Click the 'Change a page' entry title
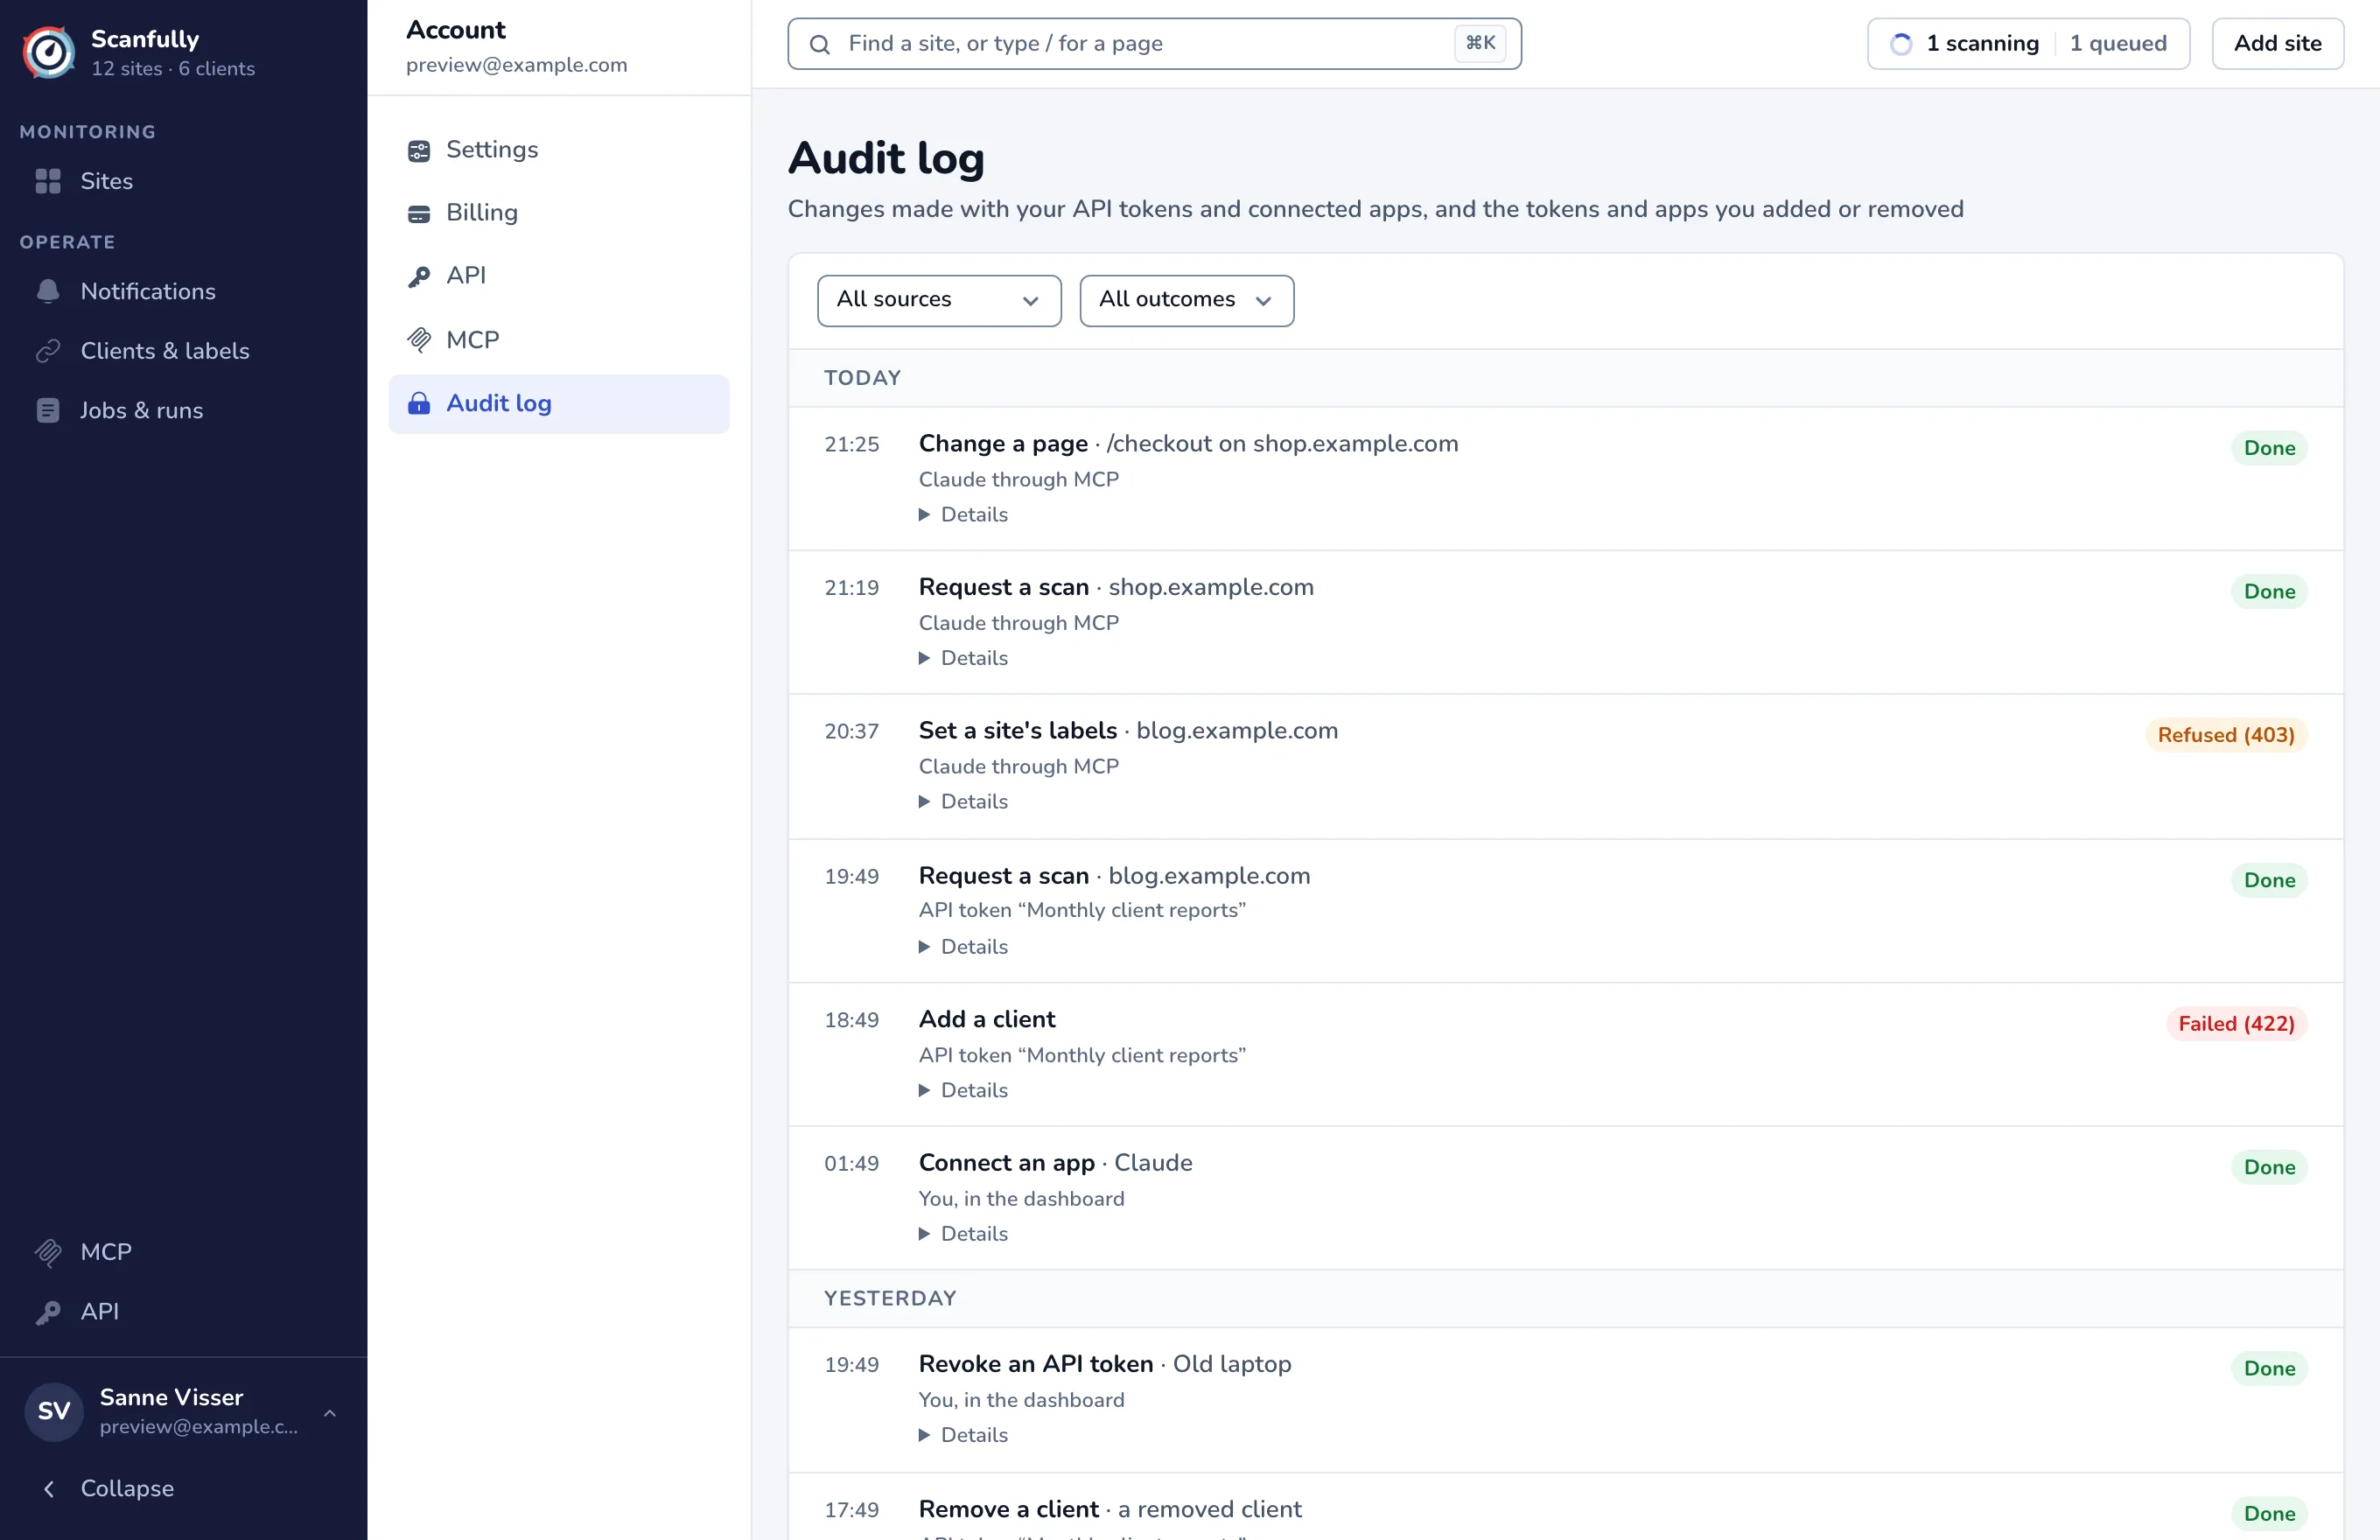 [1003, 444]
